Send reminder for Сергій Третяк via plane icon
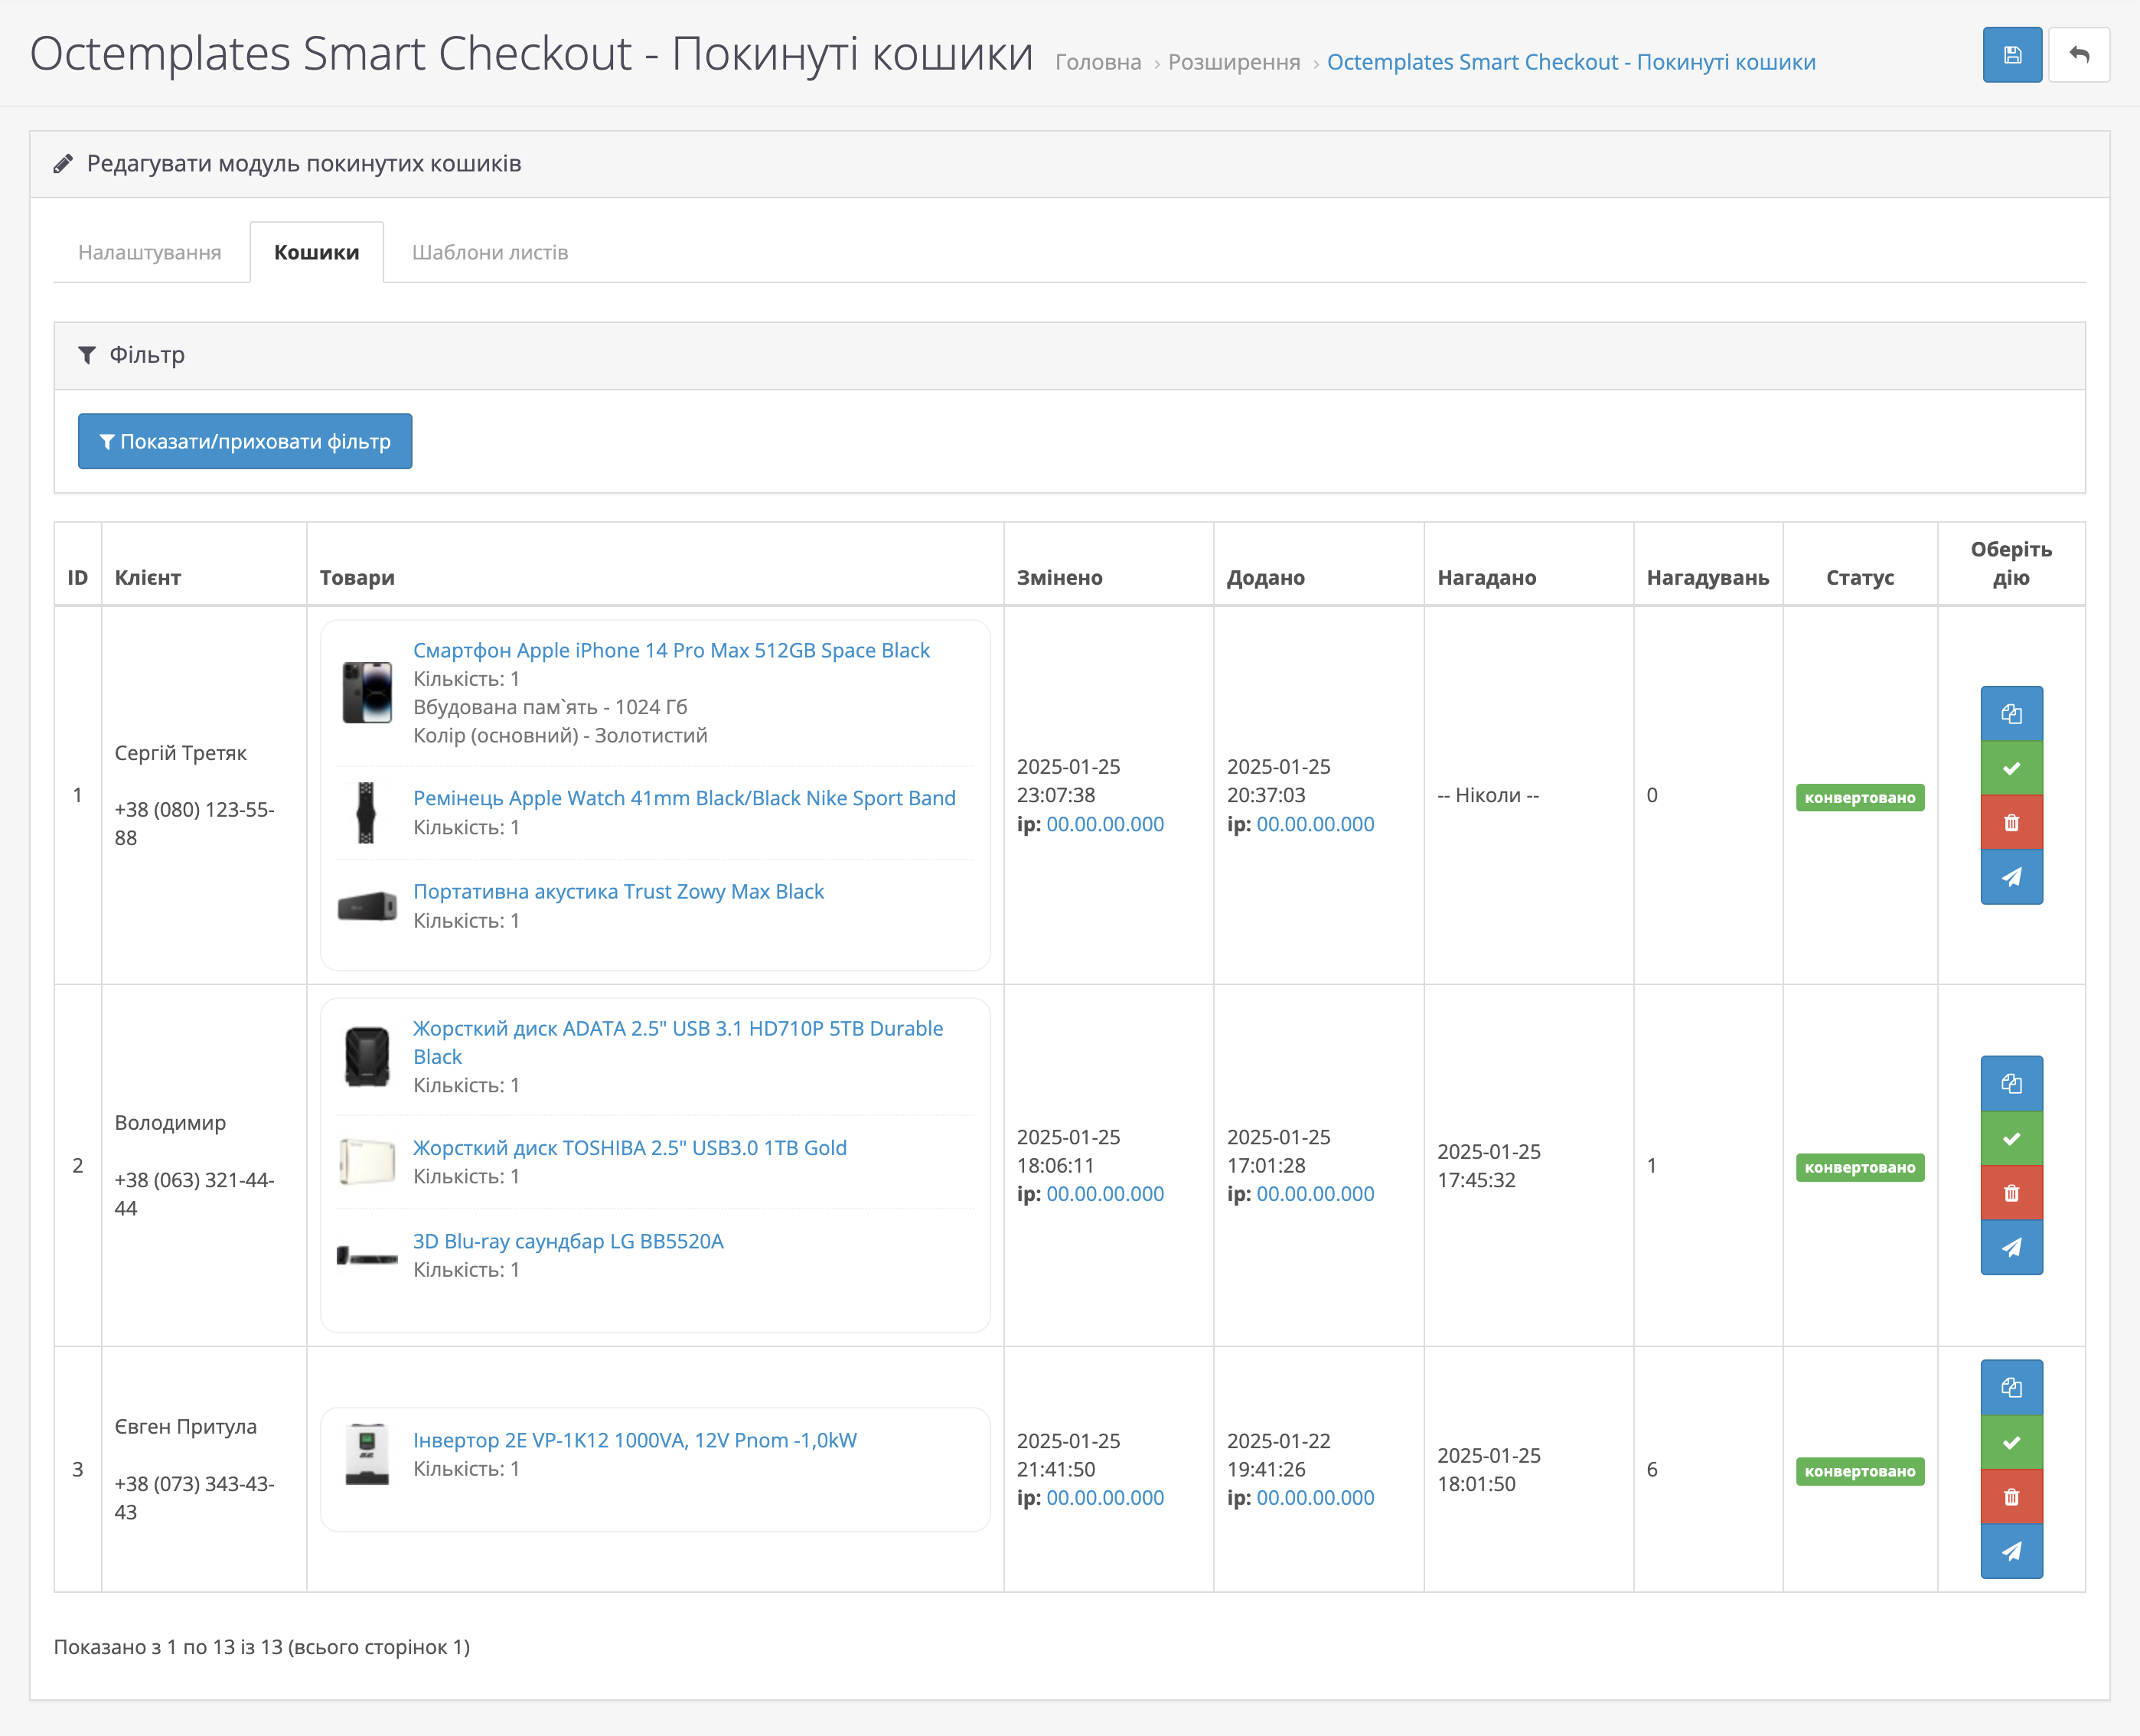Image resolution: width=2140 pixels, height=1736 pixels. tap(2011, 877)
